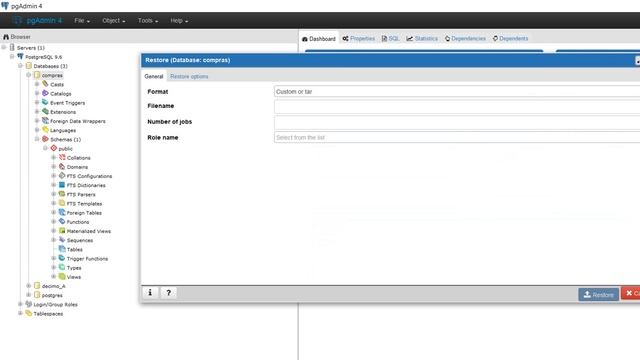Click the Tables icon
640x360 pixels.
[62, 249]
